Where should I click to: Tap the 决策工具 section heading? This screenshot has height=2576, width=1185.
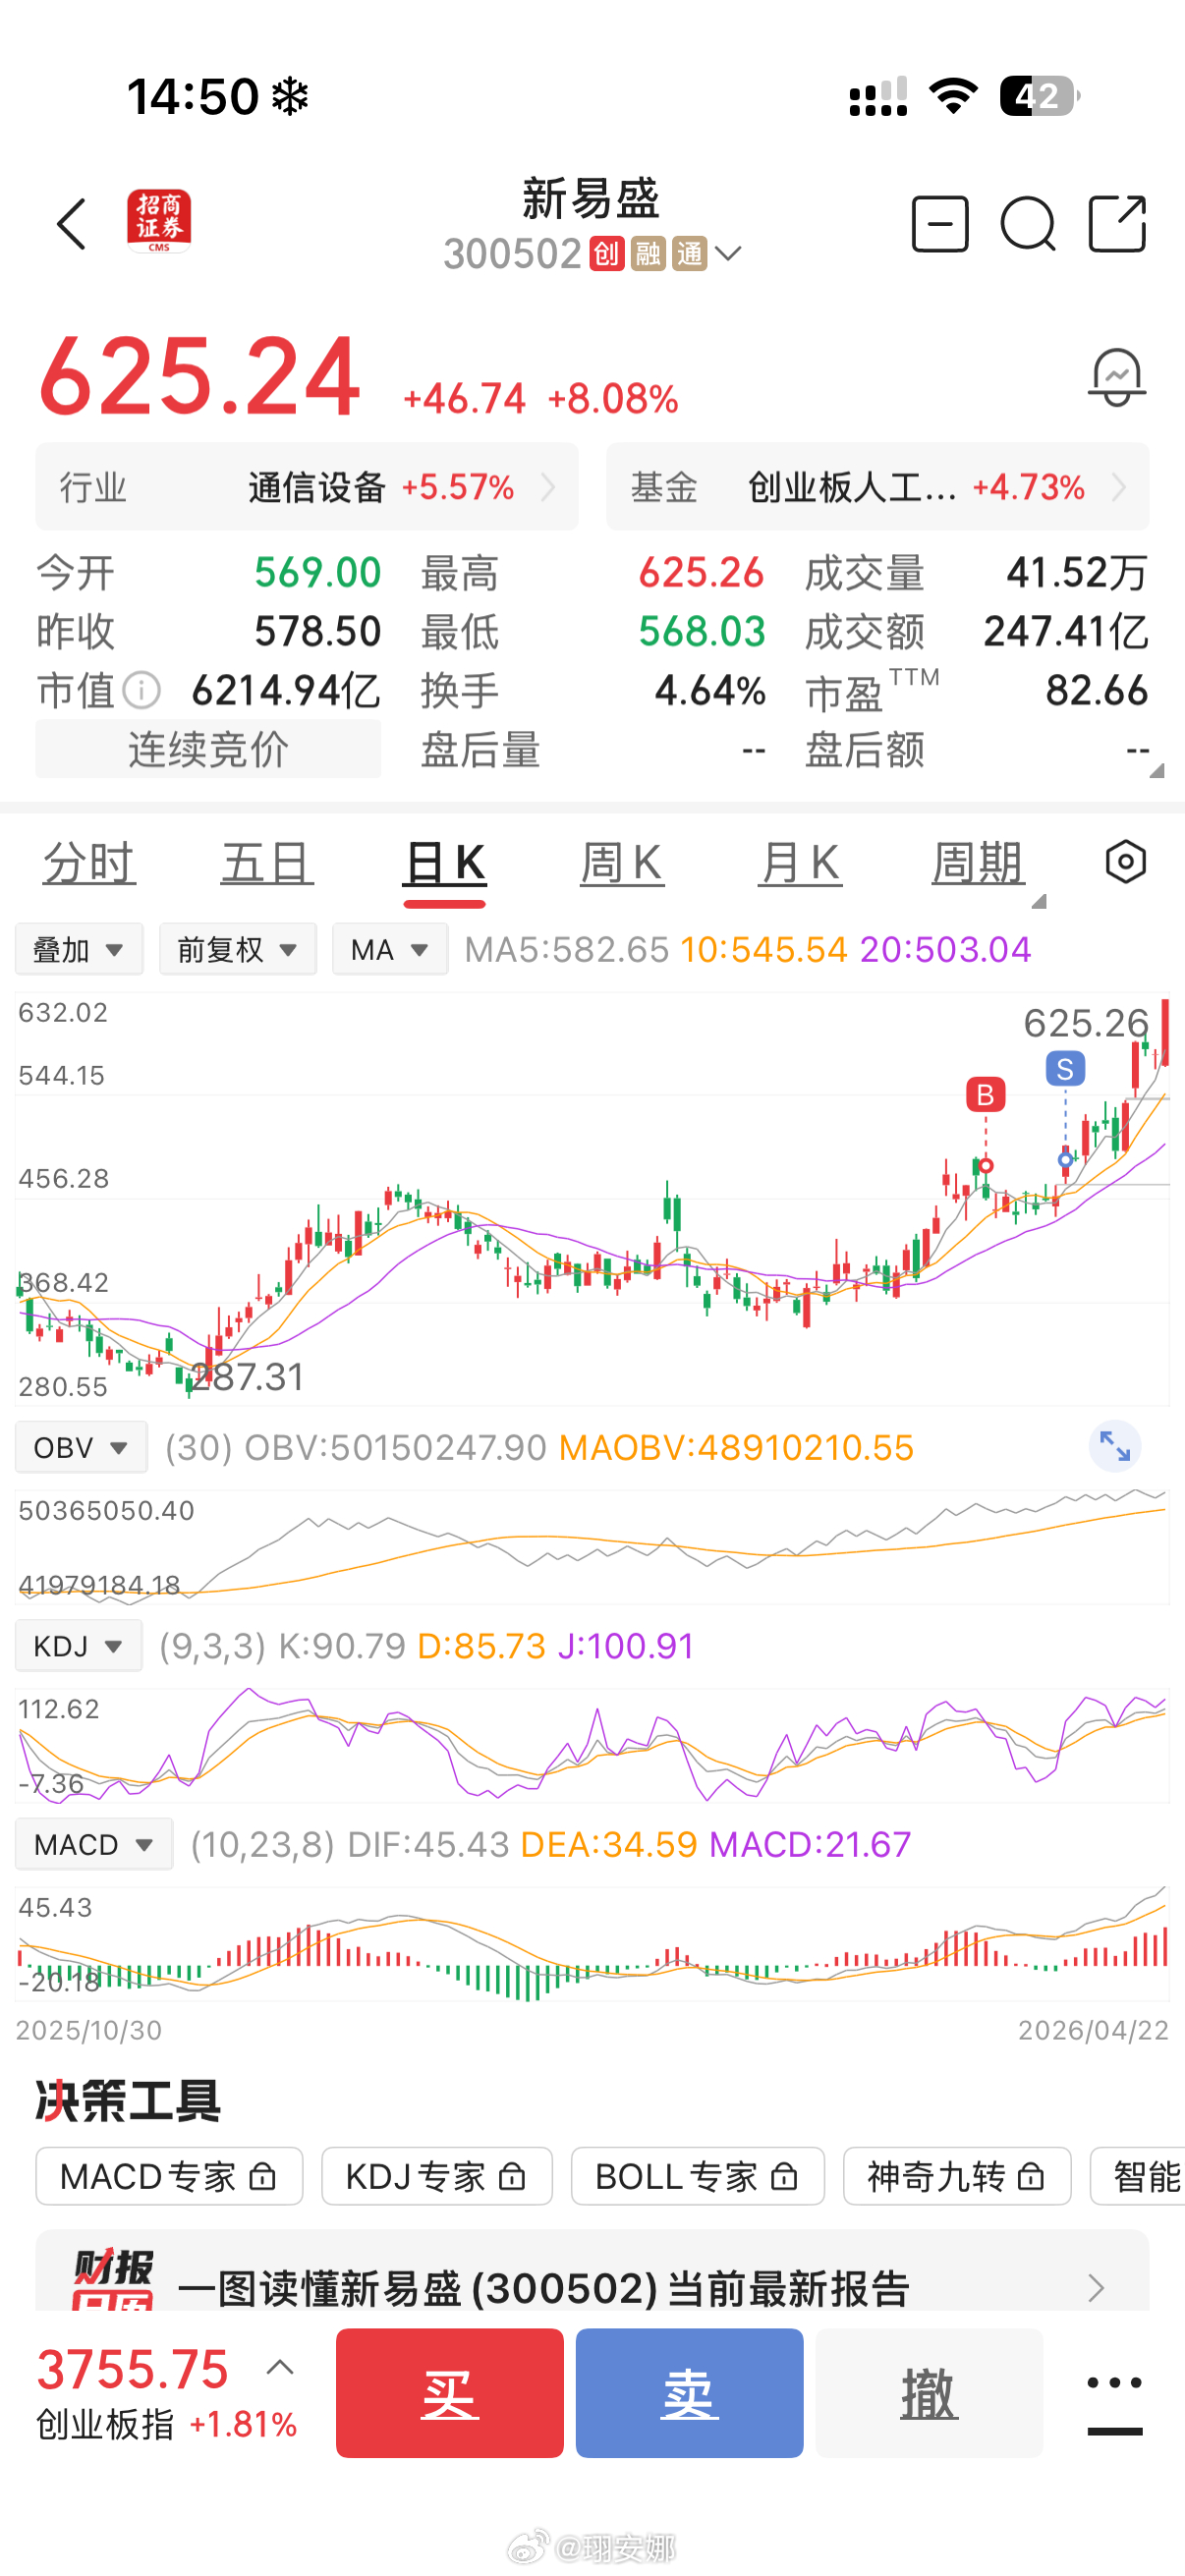[128, 2101]
